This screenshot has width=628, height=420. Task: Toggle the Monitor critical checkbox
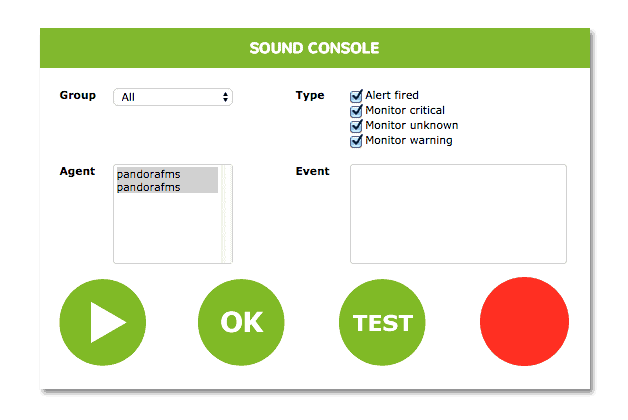point(356,111)
